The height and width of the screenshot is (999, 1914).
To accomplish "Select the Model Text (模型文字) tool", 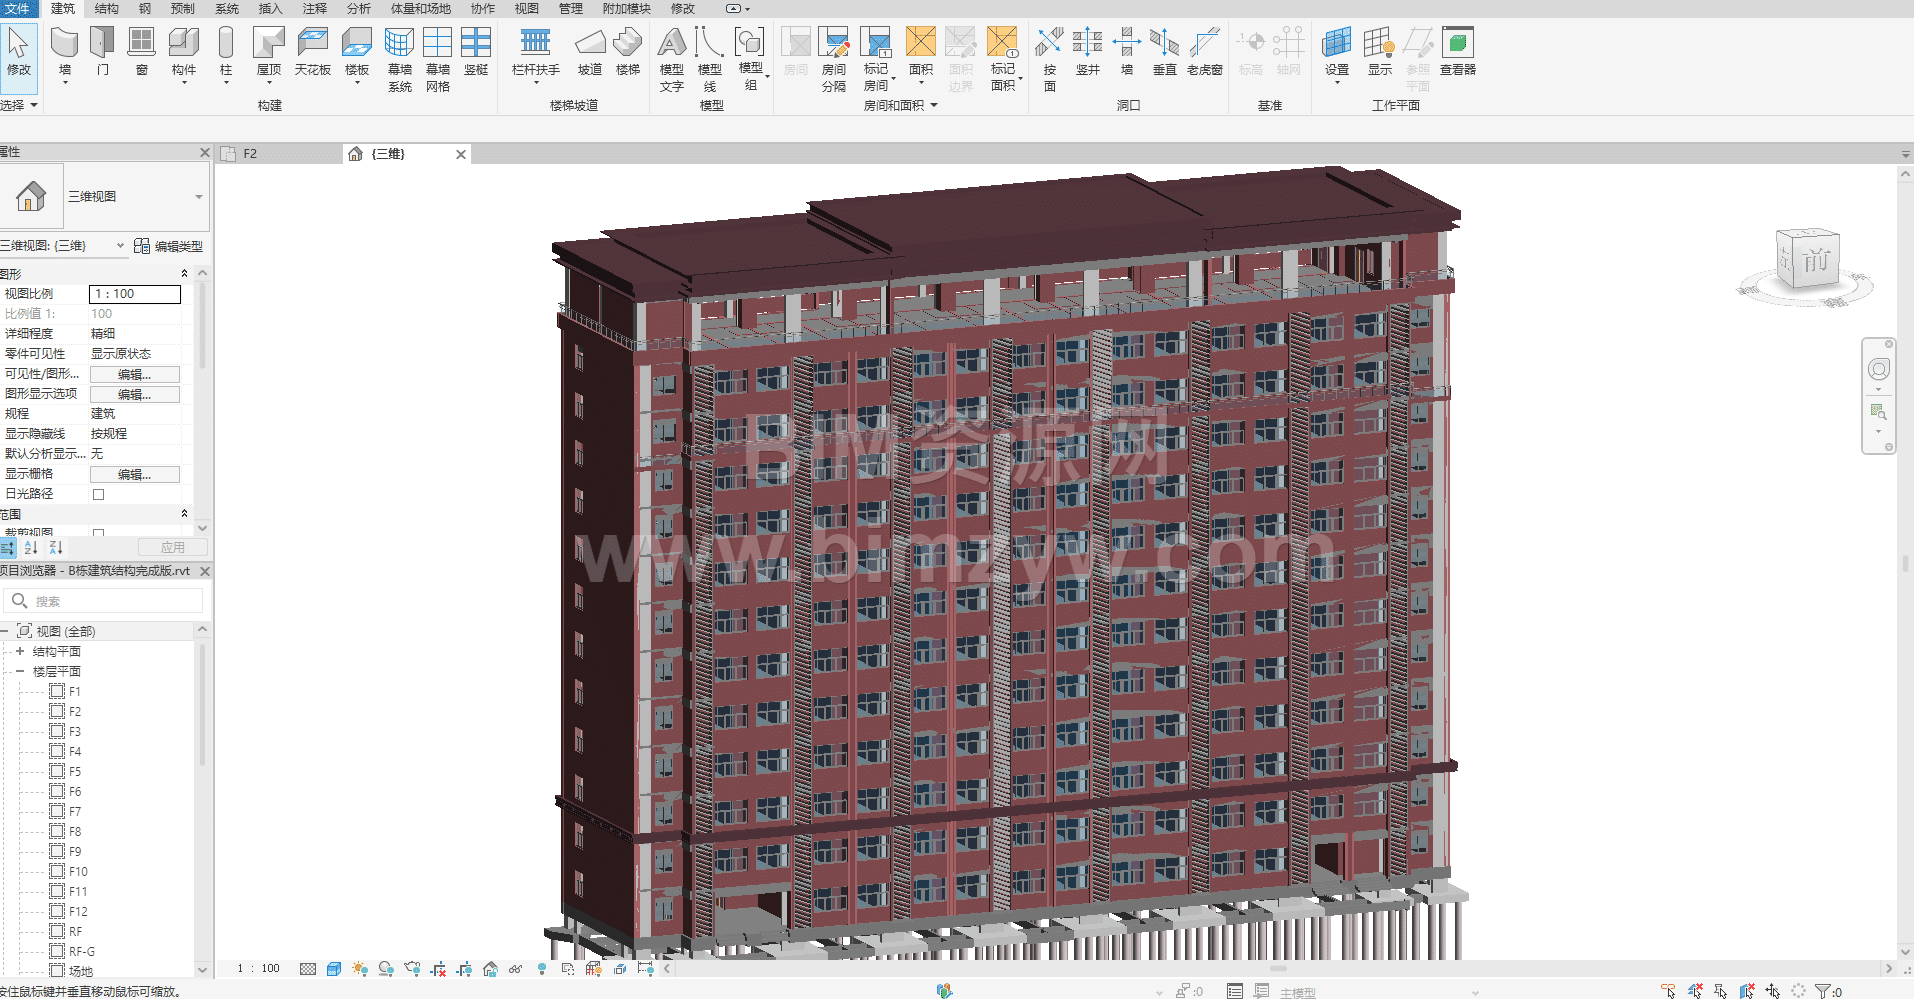I will point(672,60).
